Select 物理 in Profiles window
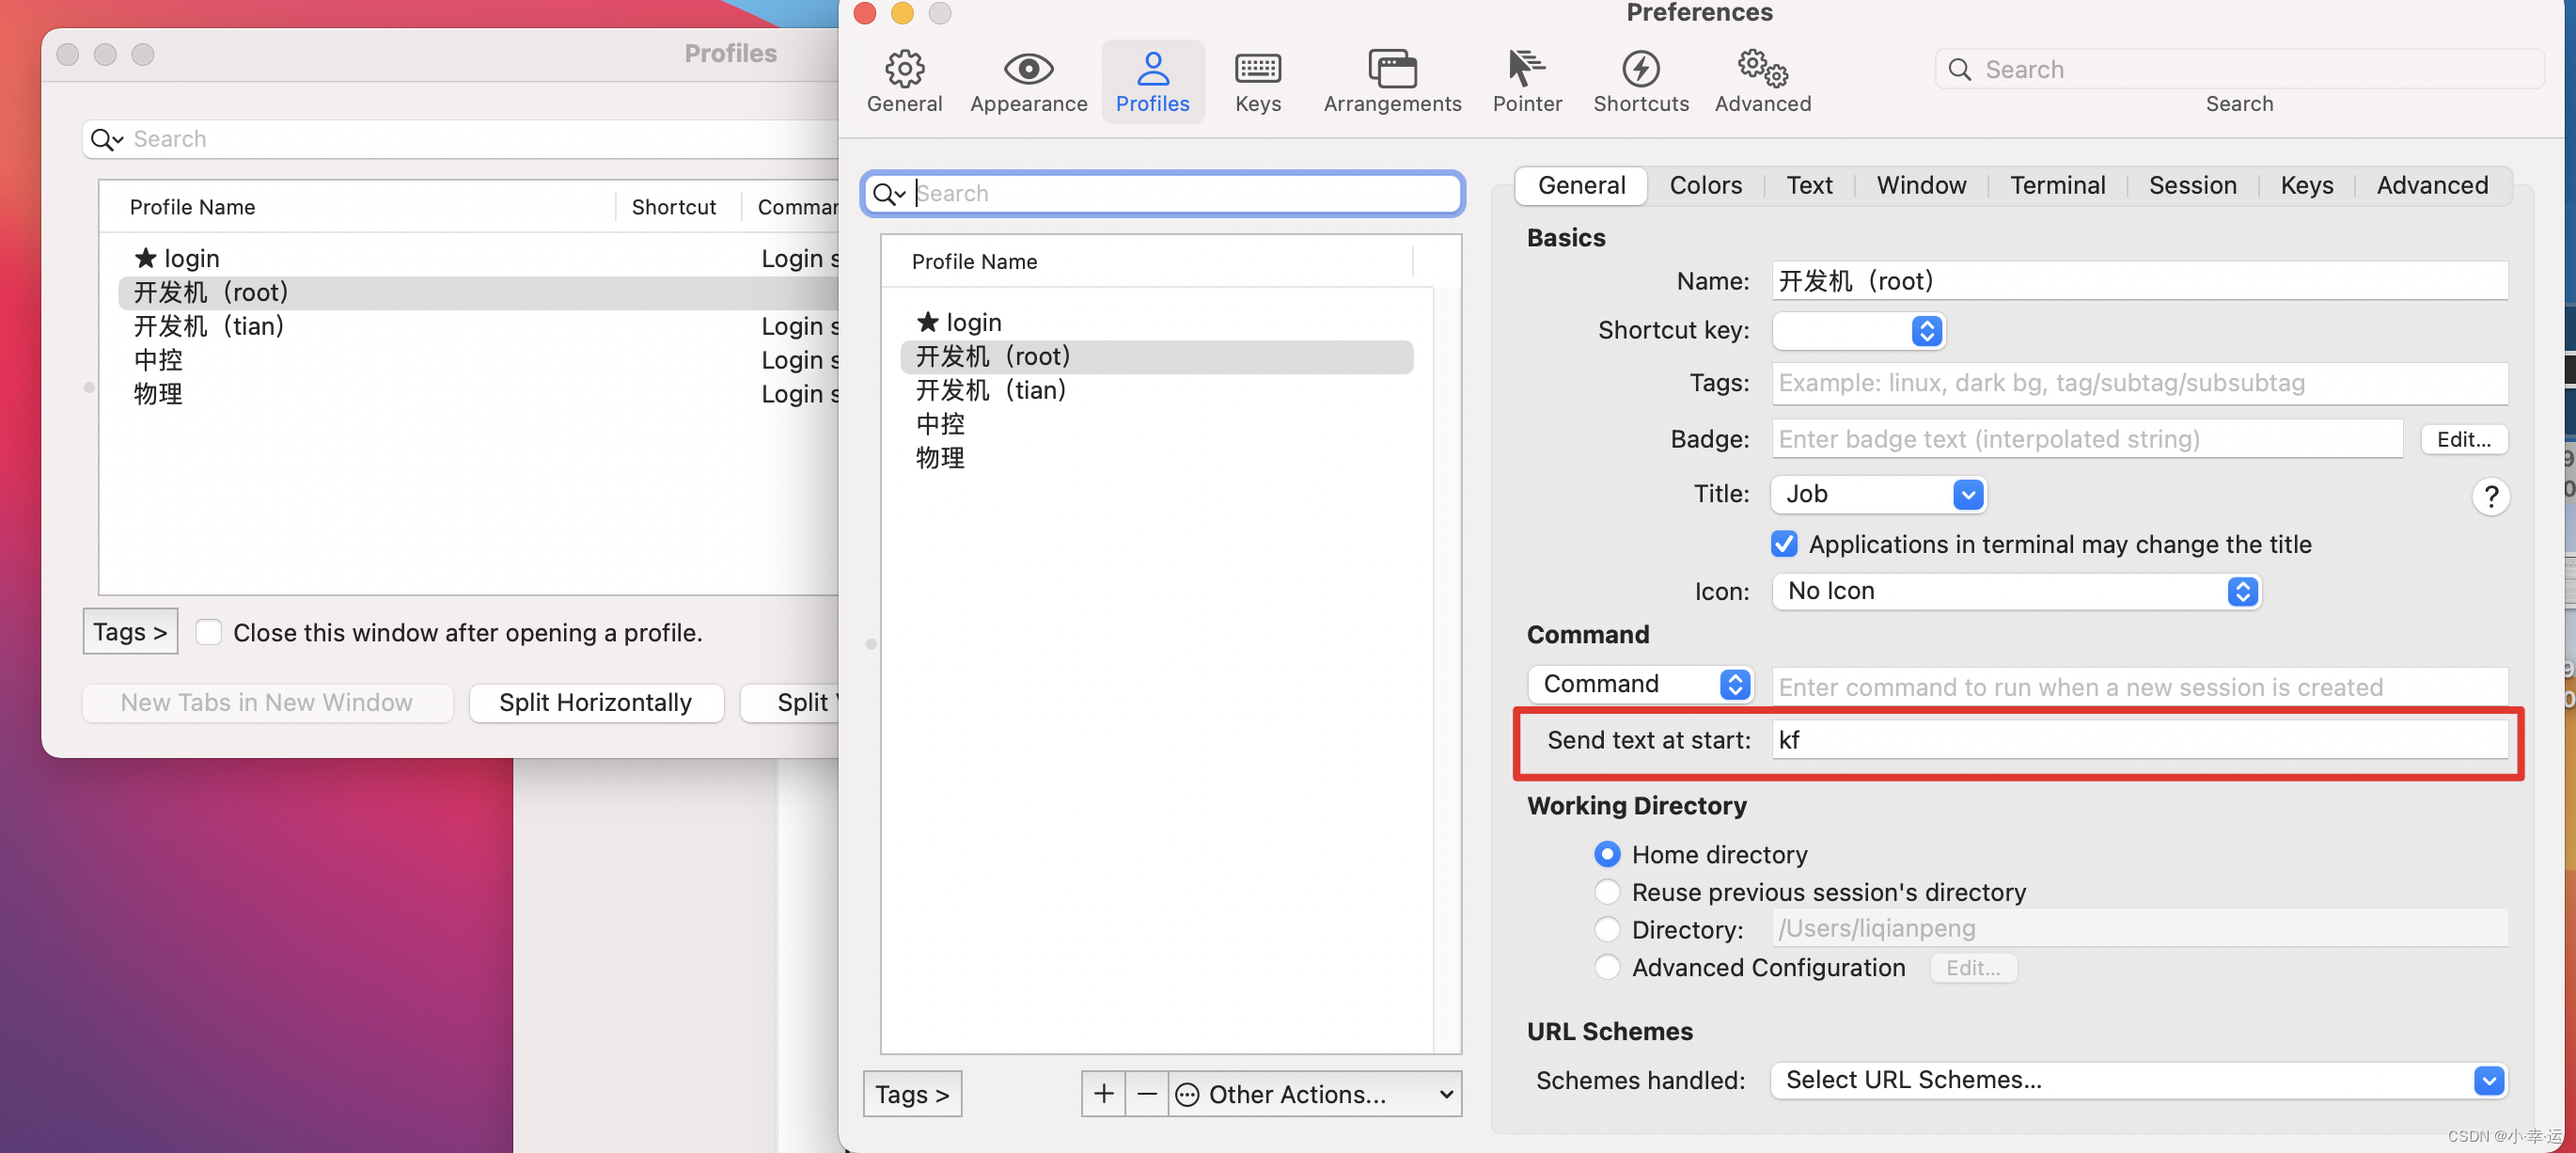The image size is (2576, 1153). tap(478, 394)
